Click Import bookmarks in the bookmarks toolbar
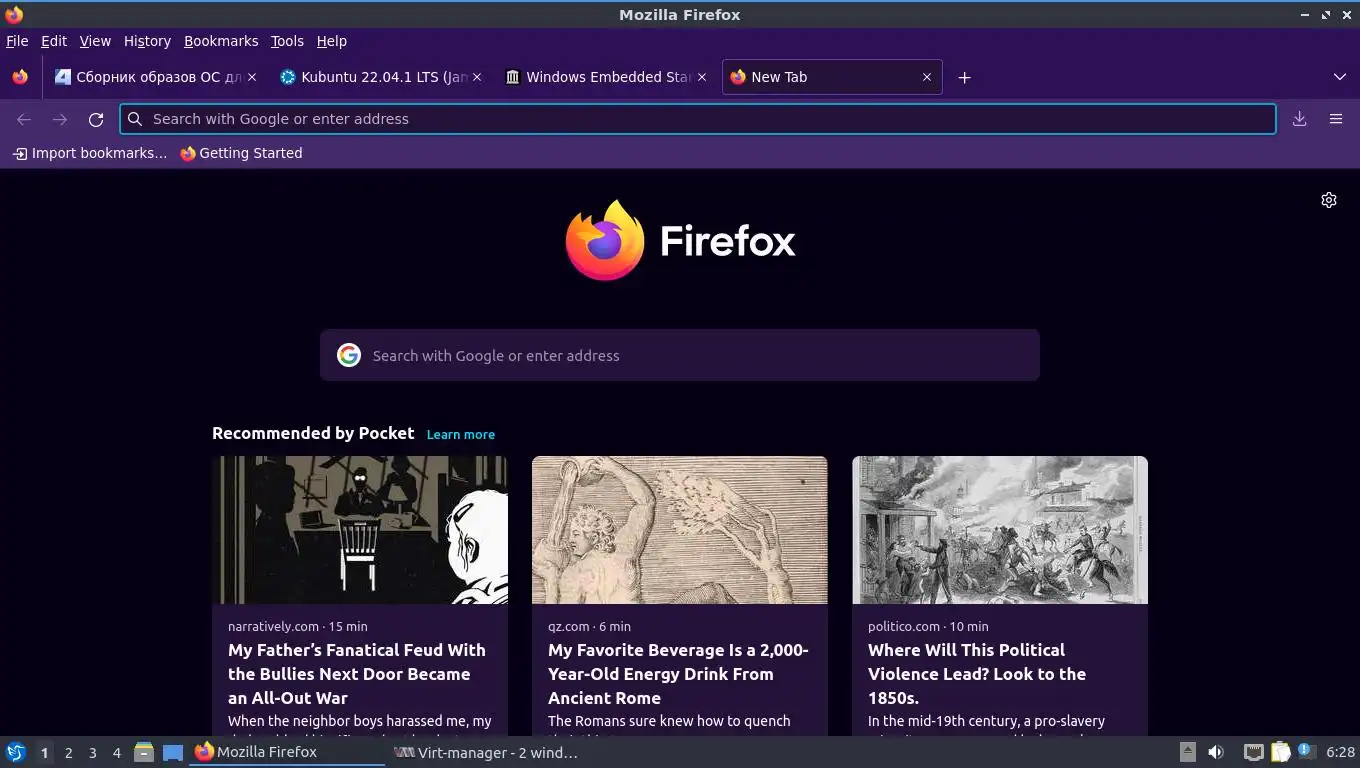The image size is (1360, 768). pos(90,153)
